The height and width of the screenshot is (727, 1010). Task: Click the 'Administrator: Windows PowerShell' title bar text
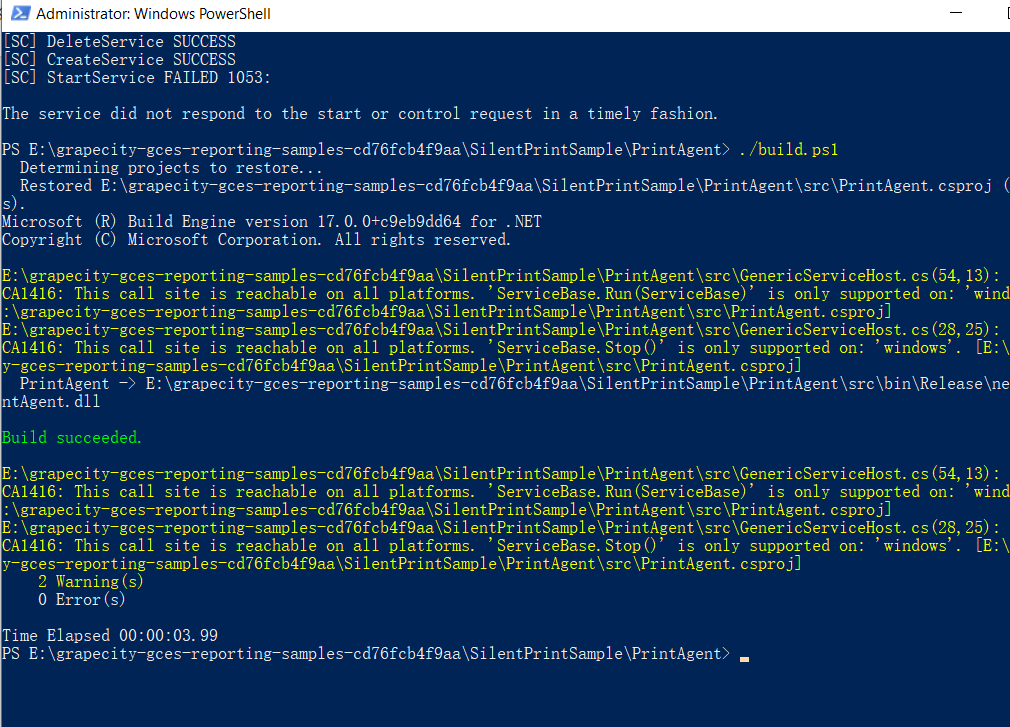coord(153,14)
